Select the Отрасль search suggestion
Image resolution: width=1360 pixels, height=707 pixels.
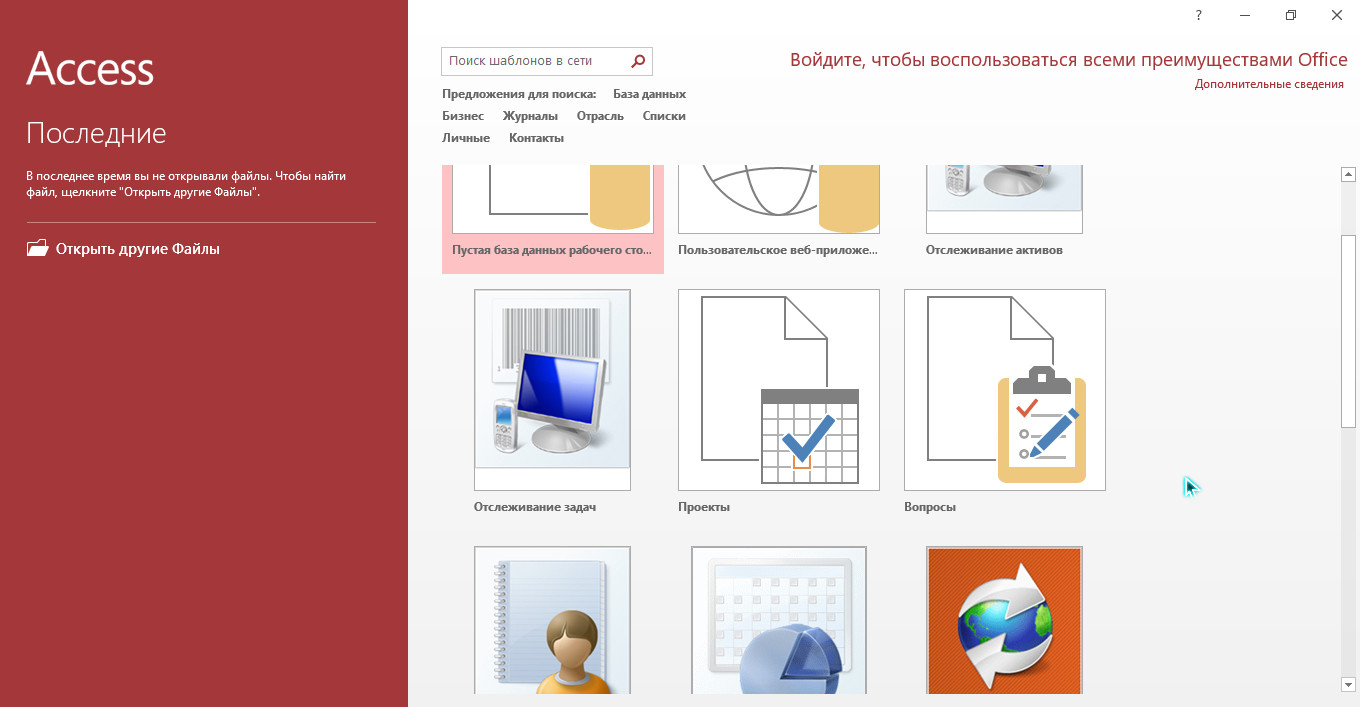600,116
